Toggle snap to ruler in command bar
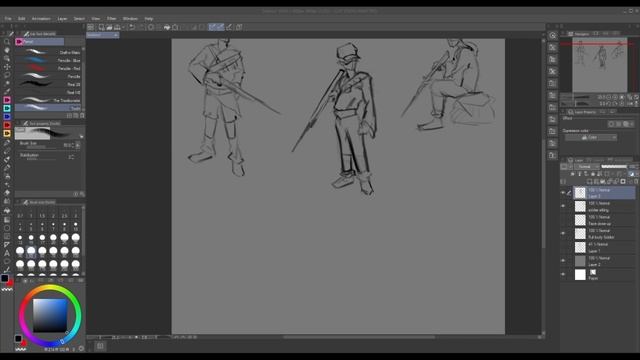Image resolution: width=640 pixels, height=360 pixels. [x=212, y=27]
